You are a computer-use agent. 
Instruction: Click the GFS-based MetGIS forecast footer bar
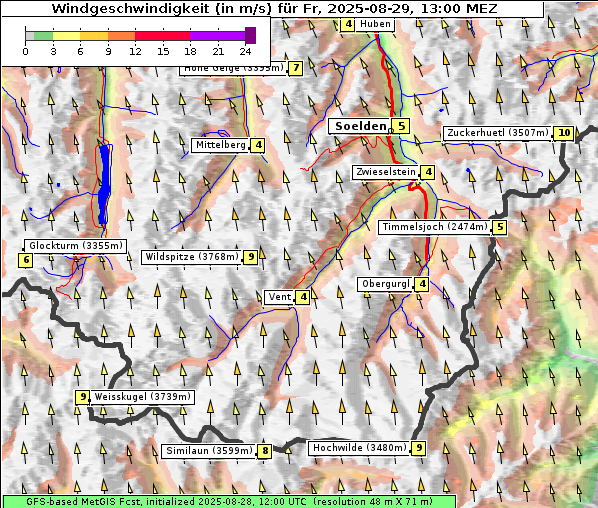(229, 502)
